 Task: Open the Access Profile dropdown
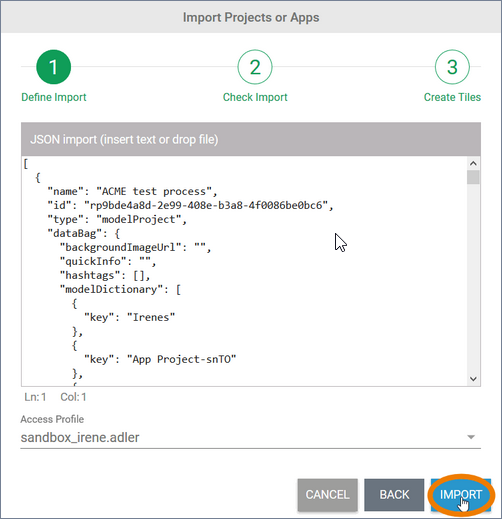point(251,437)
